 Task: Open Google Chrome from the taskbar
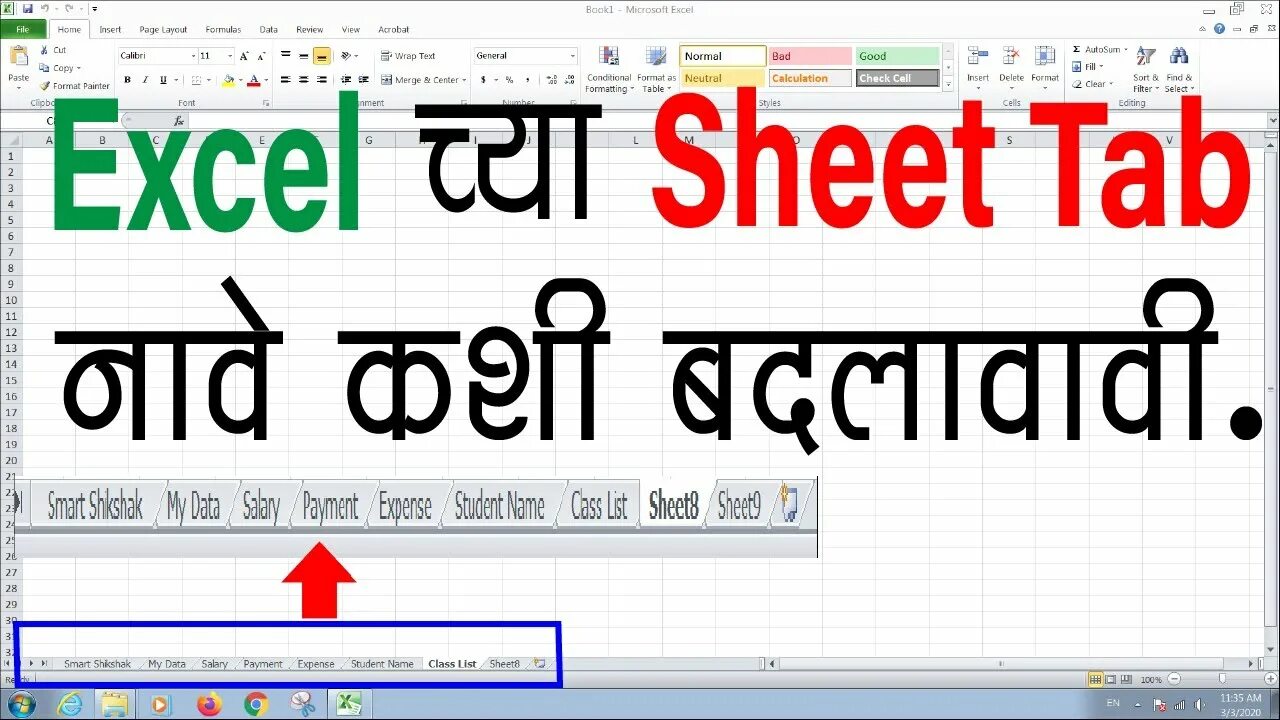tap(256, 704)
